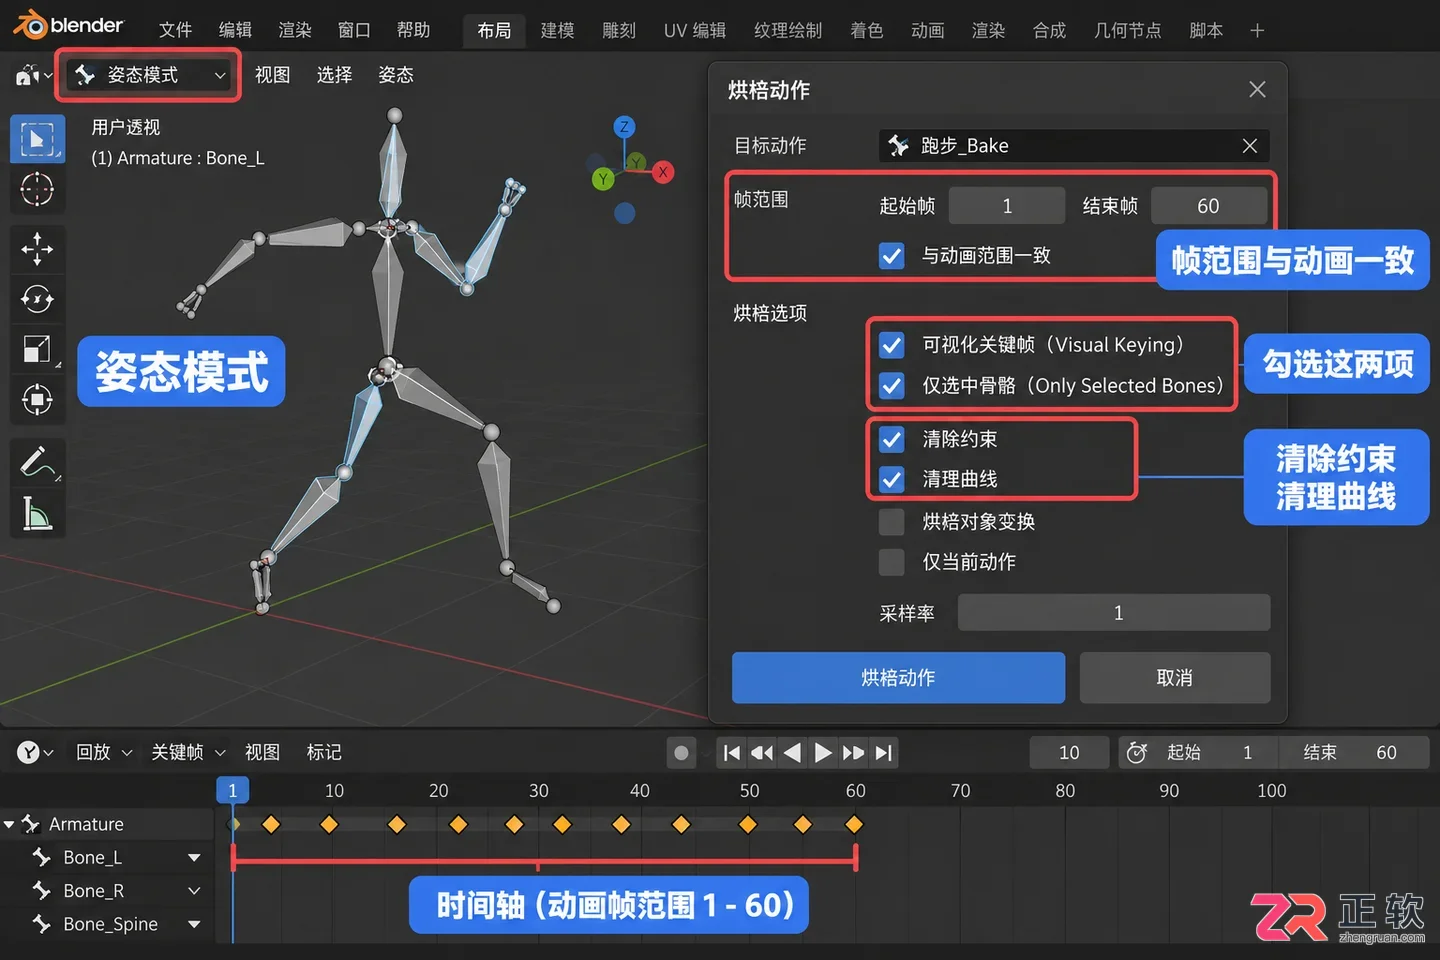Open the 选择 menu in viewport header

tap(334, 75)
